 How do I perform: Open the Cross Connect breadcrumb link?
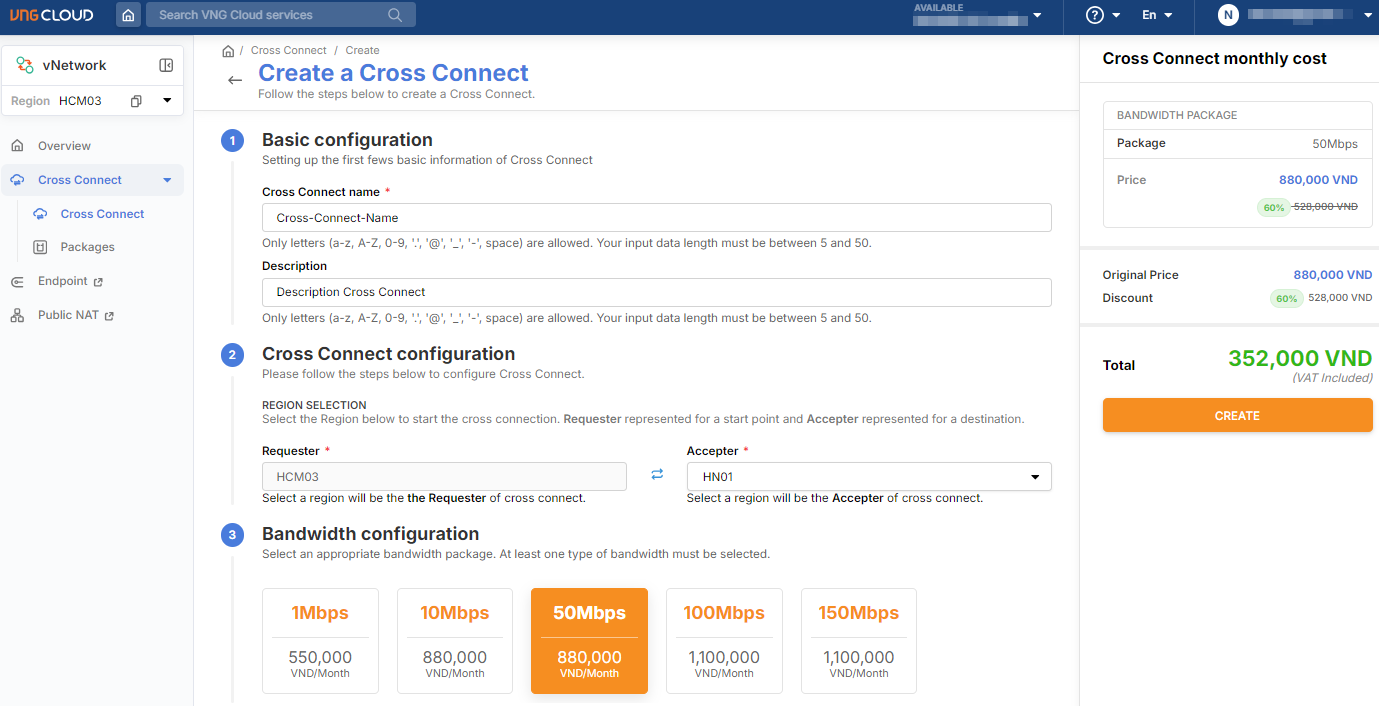[288, 50]
